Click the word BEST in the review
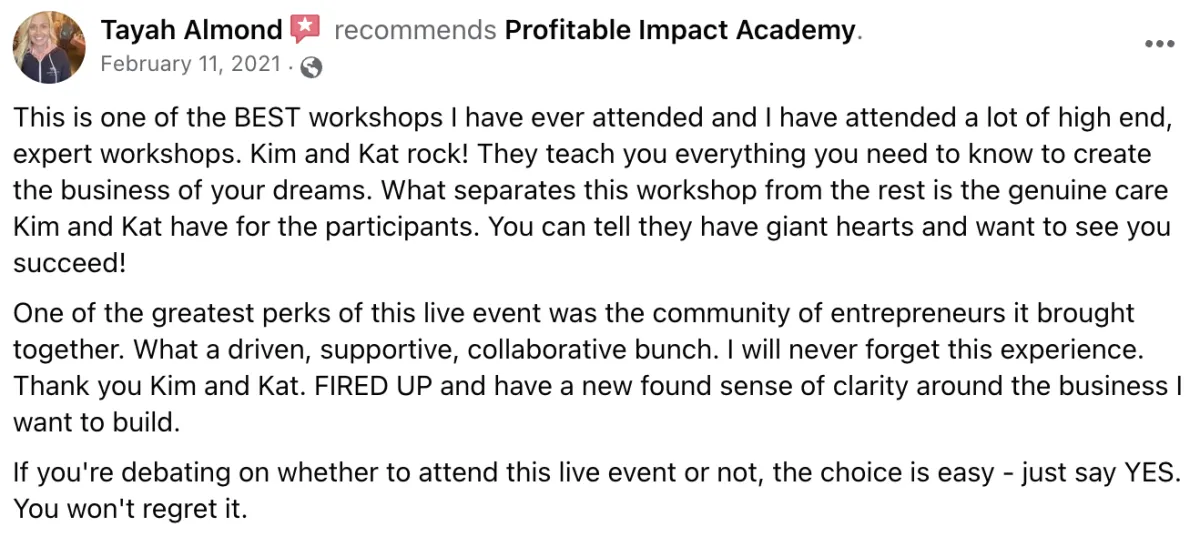The image size is (1200, 537). (x=268, y=118)
